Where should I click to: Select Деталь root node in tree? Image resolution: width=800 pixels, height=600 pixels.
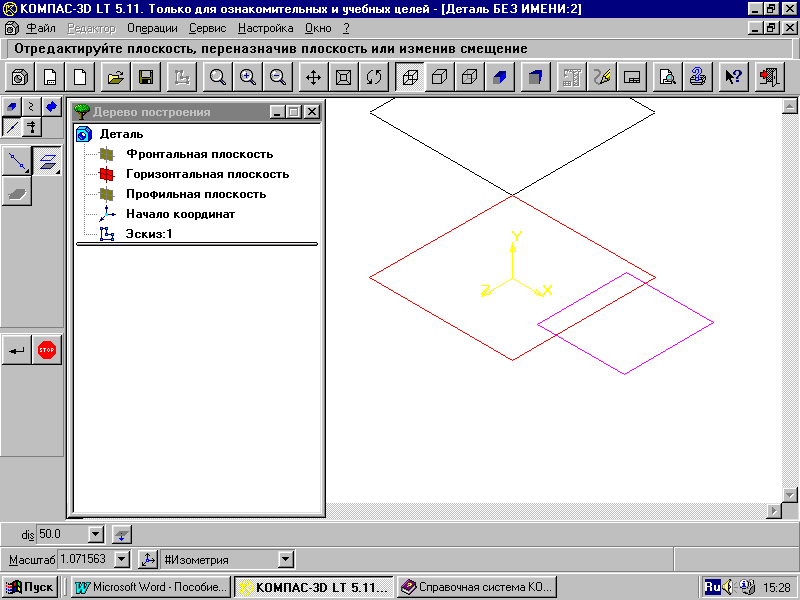pyautogui.click(x=121, y=134)
